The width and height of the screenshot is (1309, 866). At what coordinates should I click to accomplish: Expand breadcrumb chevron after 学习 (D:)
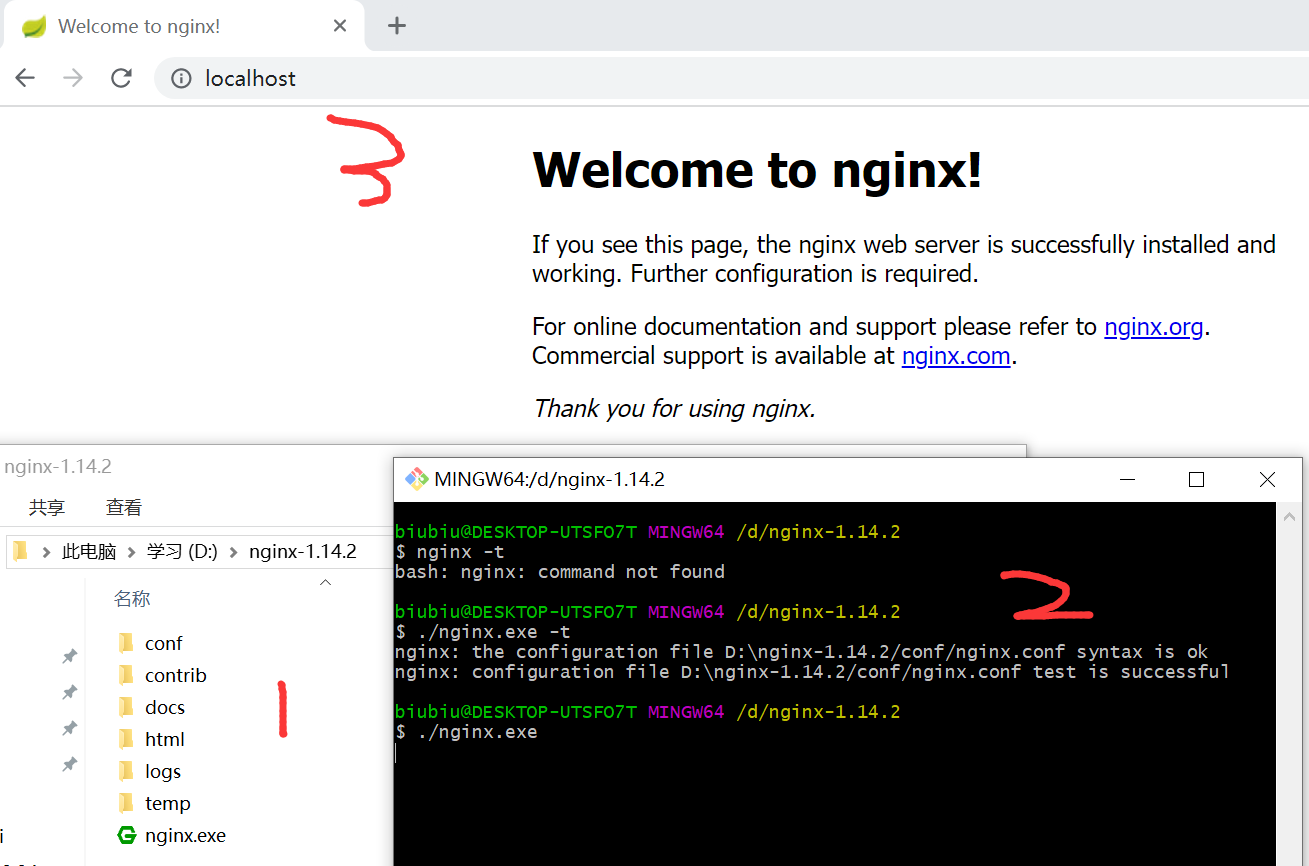tap(234, 552)
